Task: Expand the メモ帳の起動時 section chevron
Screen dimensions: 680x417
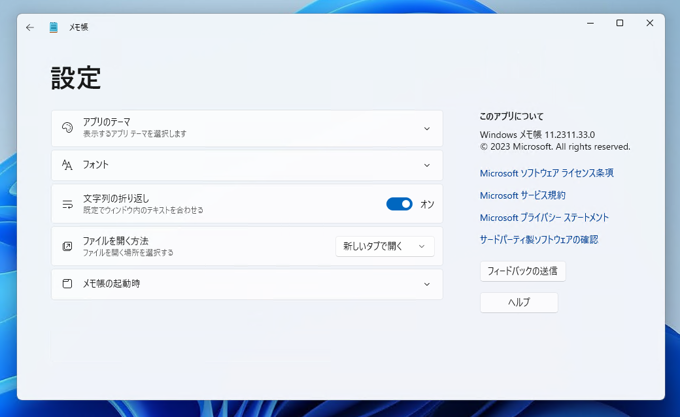Action: pyautogui.click(x=427, y=284)
